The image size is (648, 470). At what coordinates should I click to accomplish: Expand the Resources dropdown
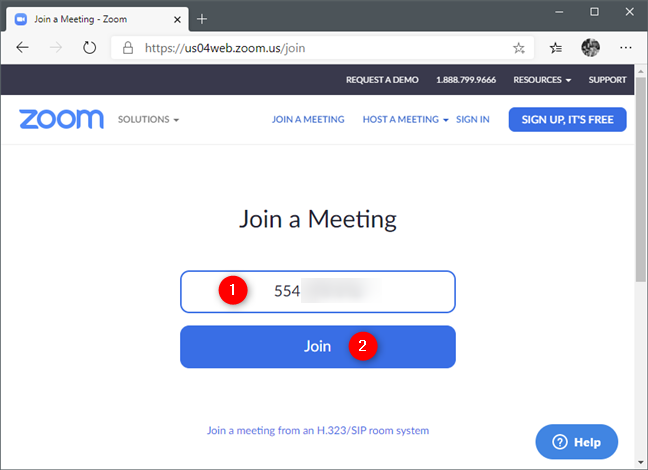click(542, 80)
